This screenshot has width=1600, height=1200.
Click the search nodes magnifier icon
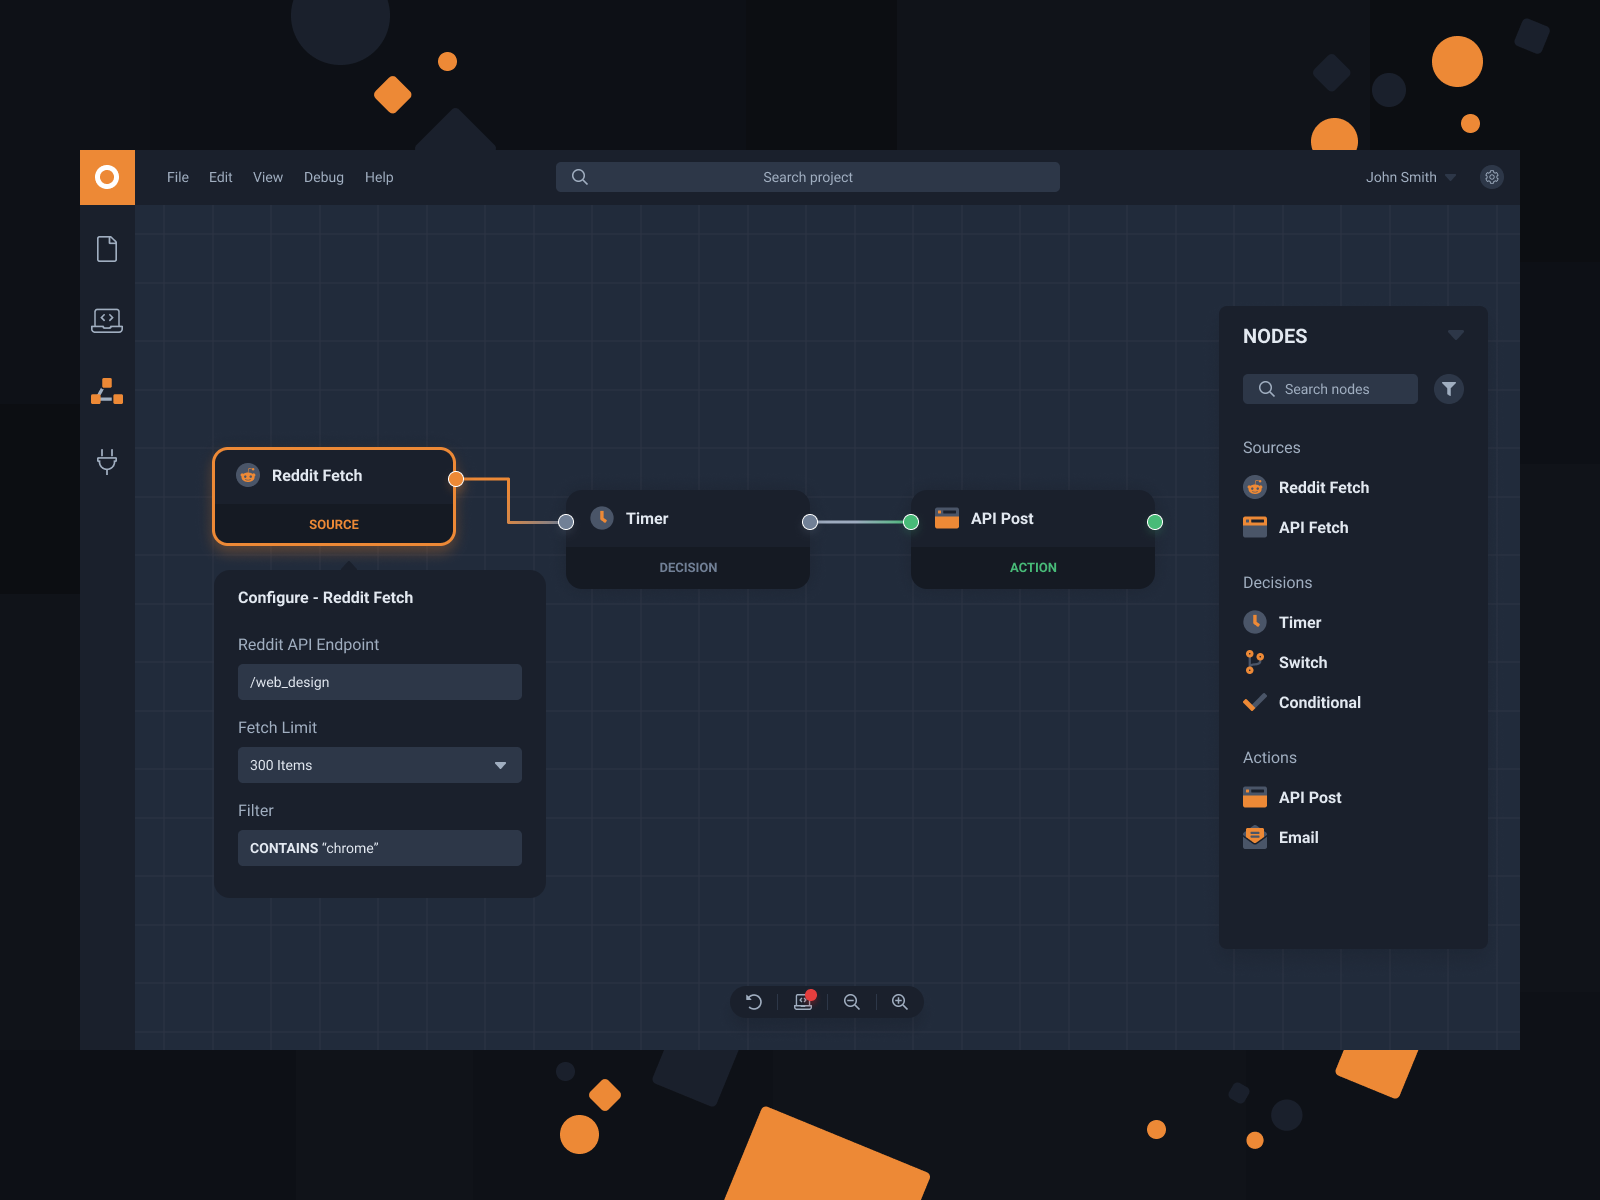1266,389
